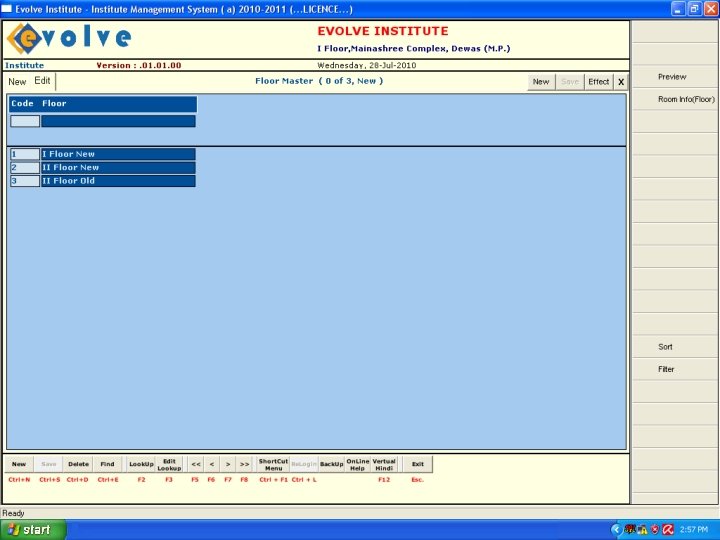Click code cell 2 in the floor list
Viewport: 720px width, 540px height.
(25, 168)
